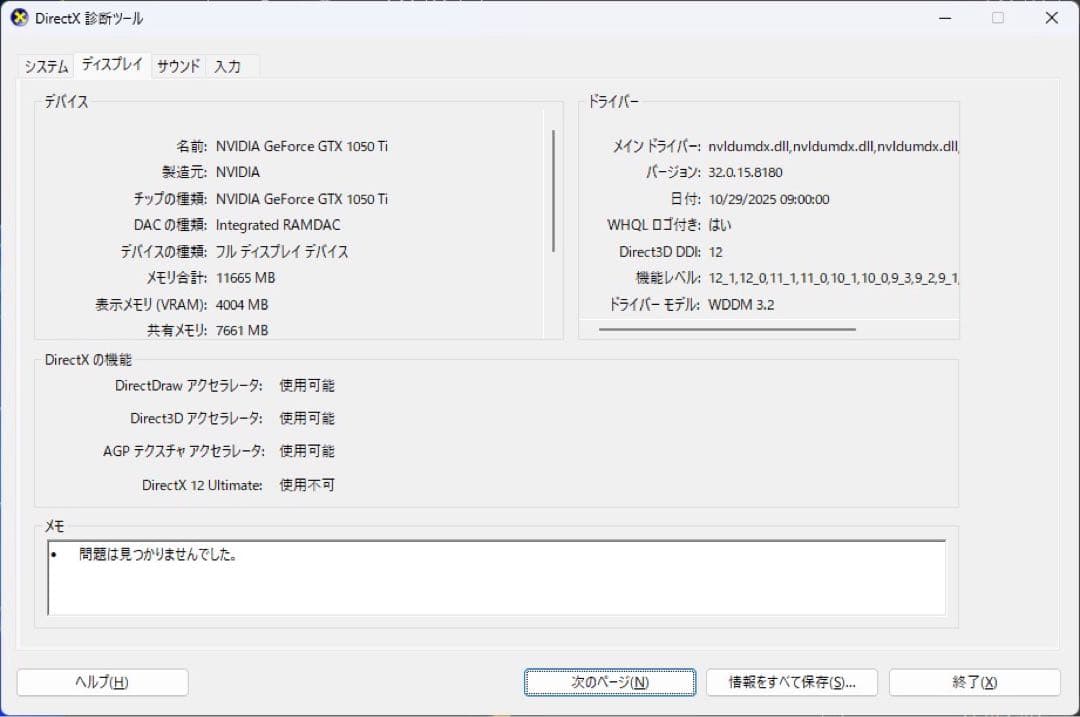
Task: Select the device name NVIDIA GeForce GTX 1050 Ti
Action: point(302,146)
